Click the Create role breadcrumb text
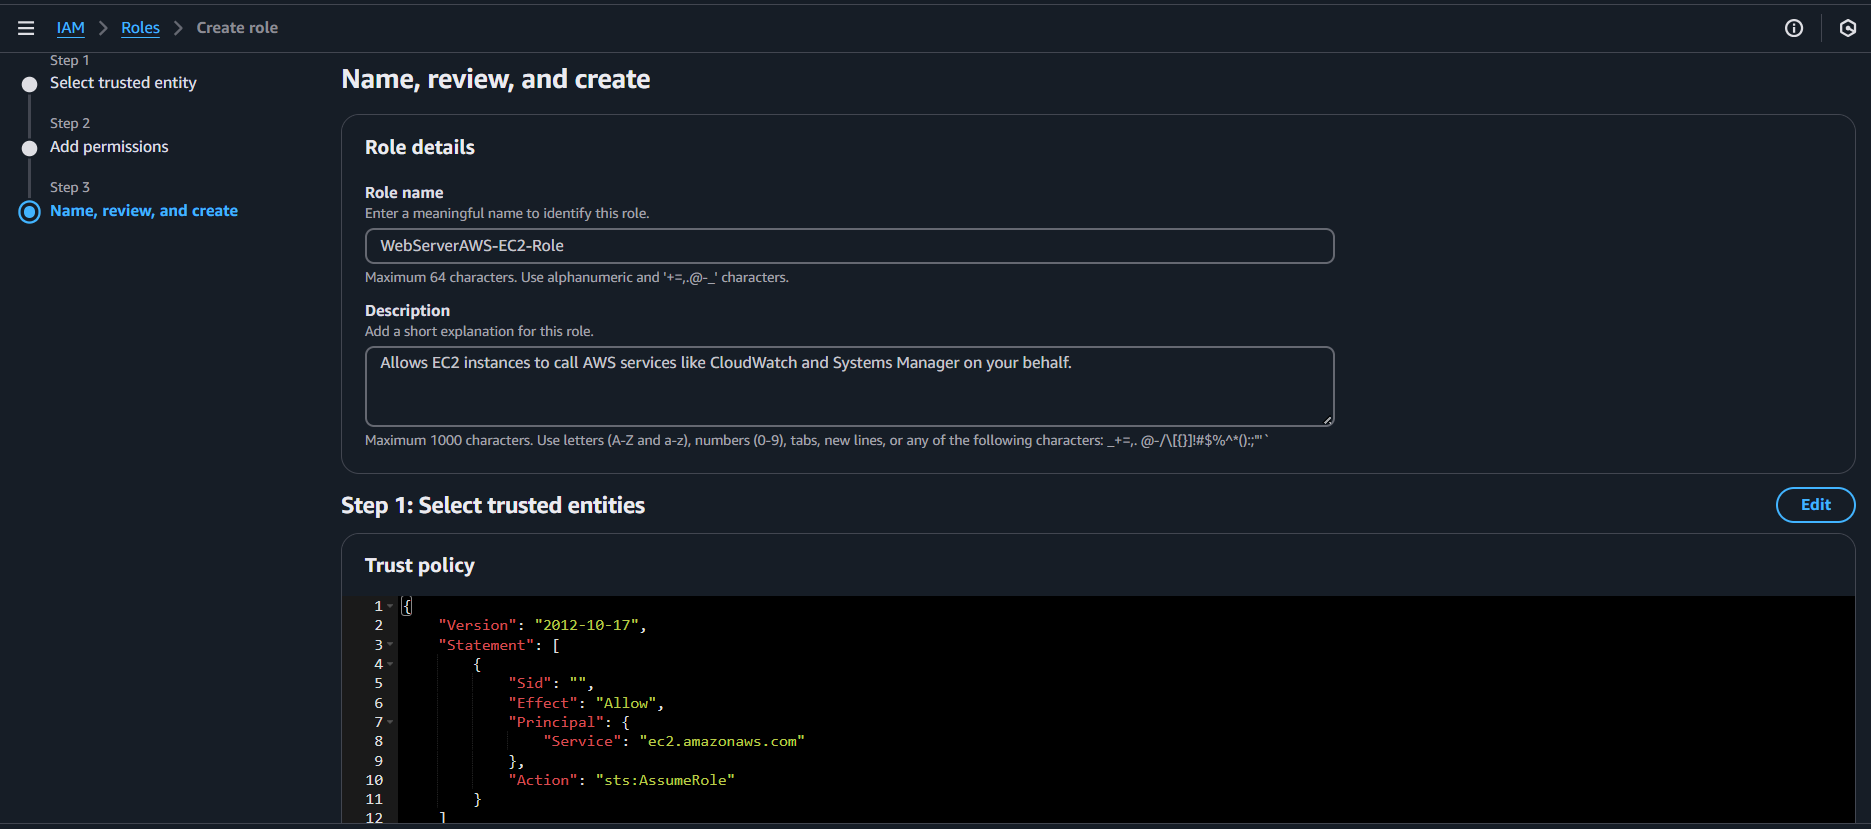The height and width of the screenshot is (829, 1871). [x=237, y=28]
